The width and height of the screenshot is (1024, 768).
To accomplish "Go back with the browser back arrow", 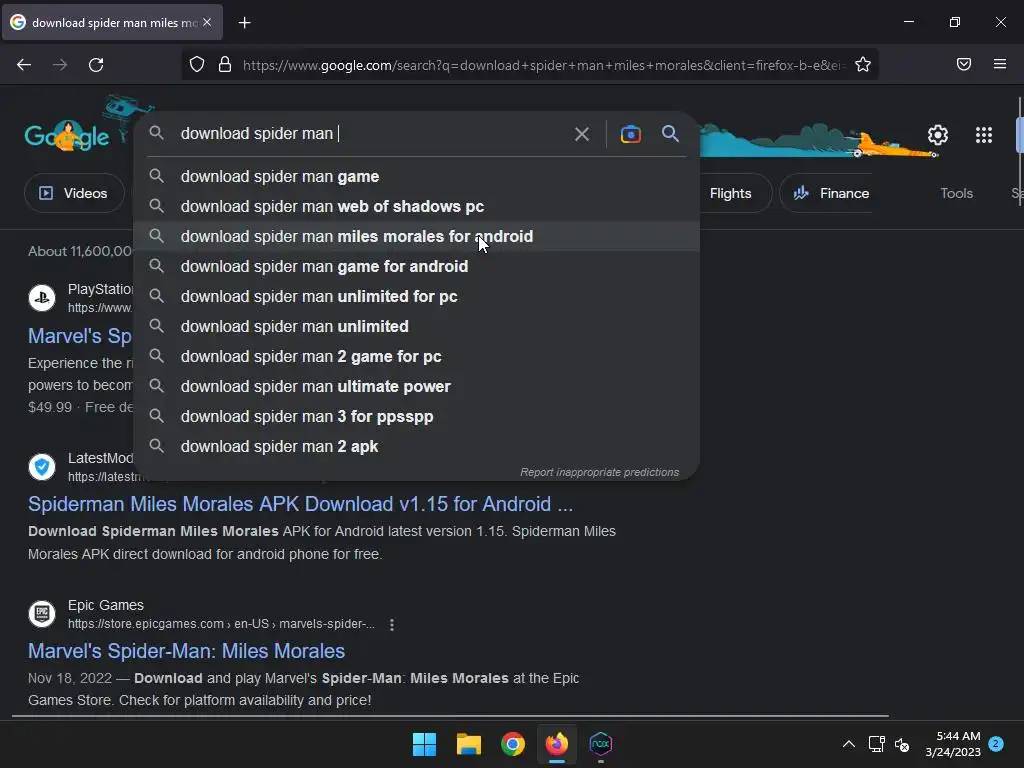I will point(24,65).
